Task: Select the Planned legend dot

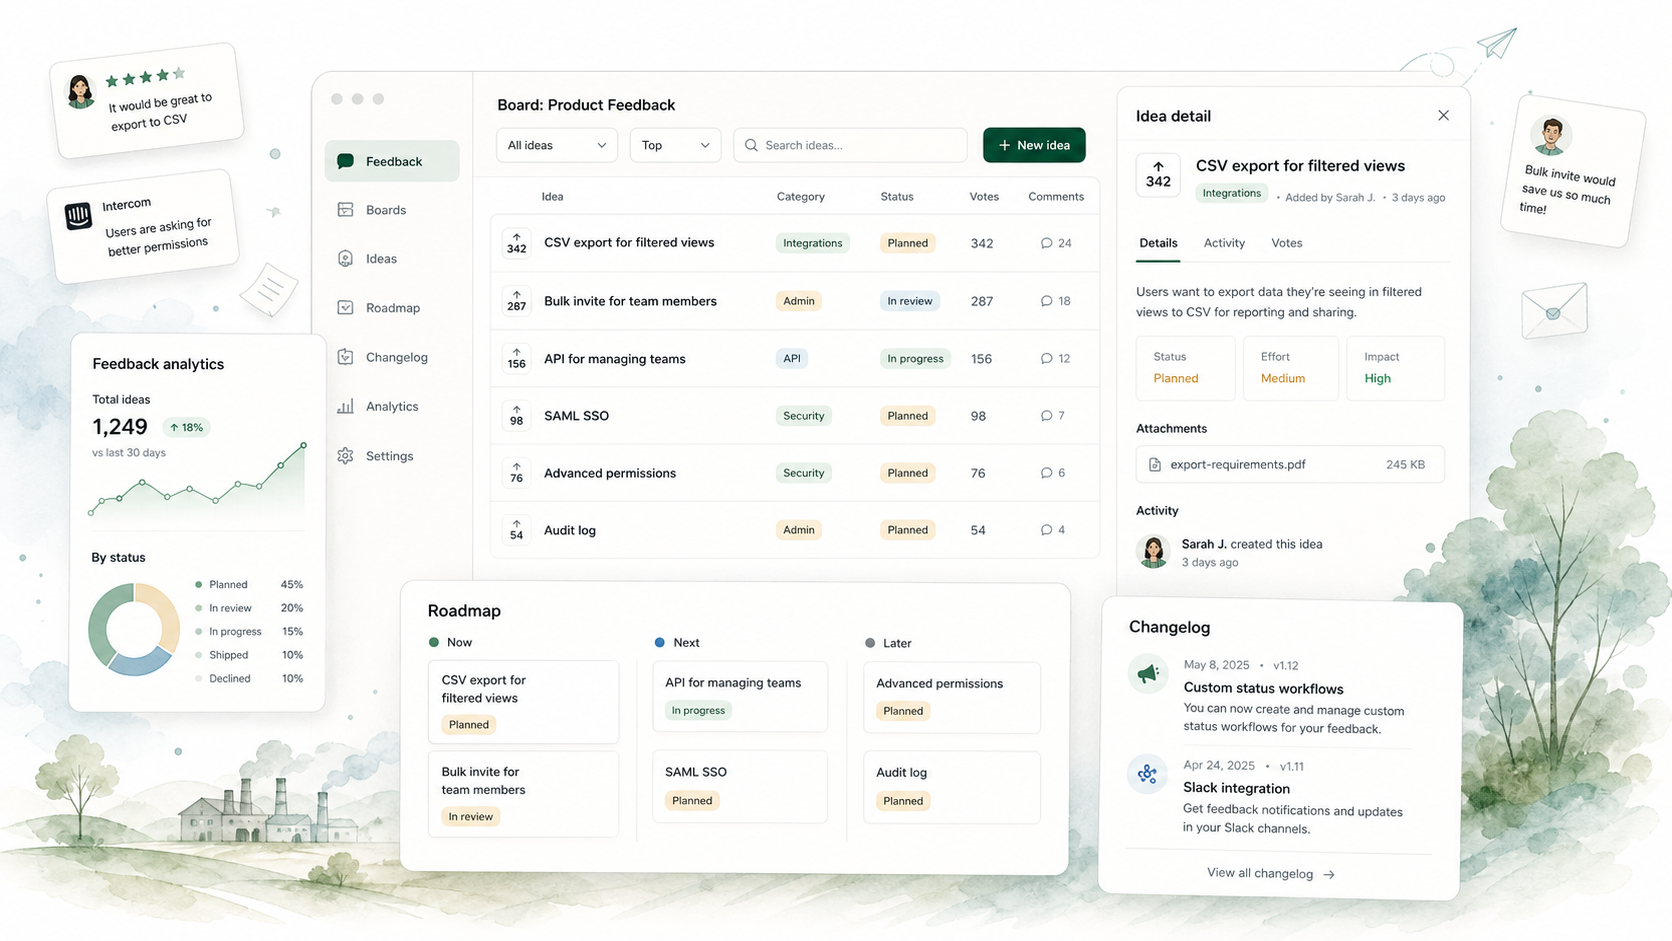Action: point(199,585)
